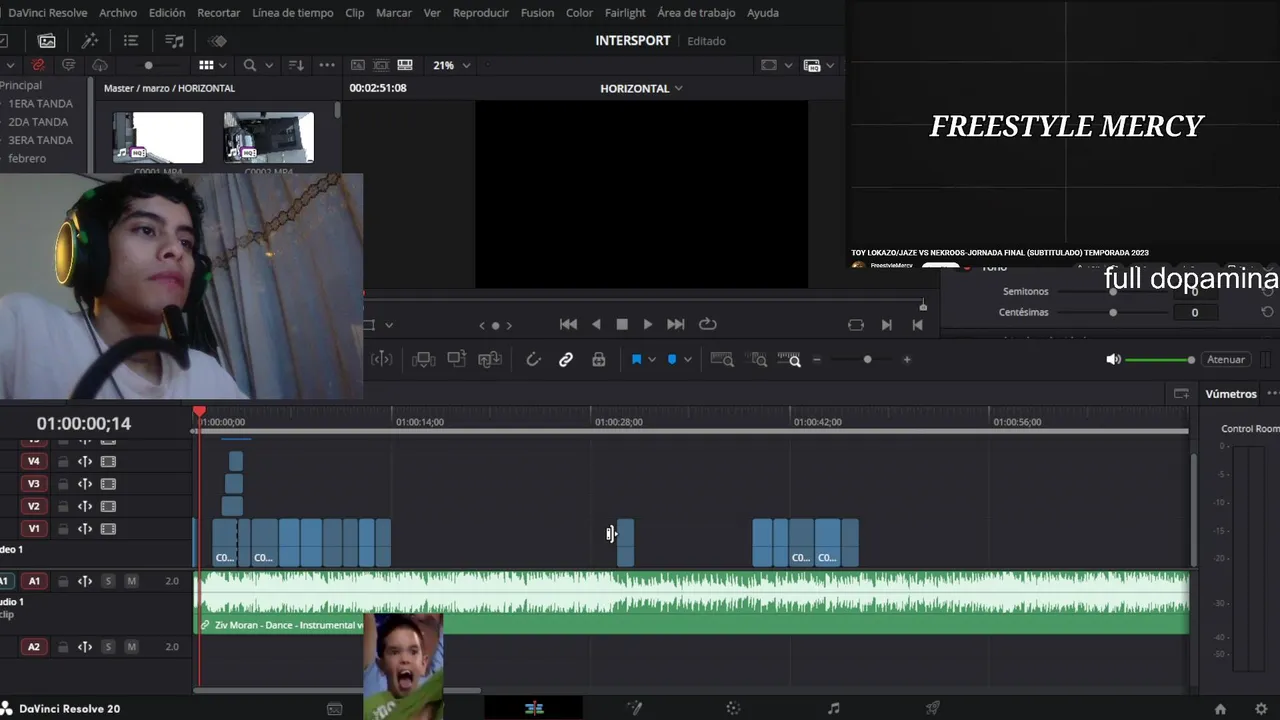Open the Archivo menu
This screenshot has width=1280, height=720.
click(x=118, y=13)
